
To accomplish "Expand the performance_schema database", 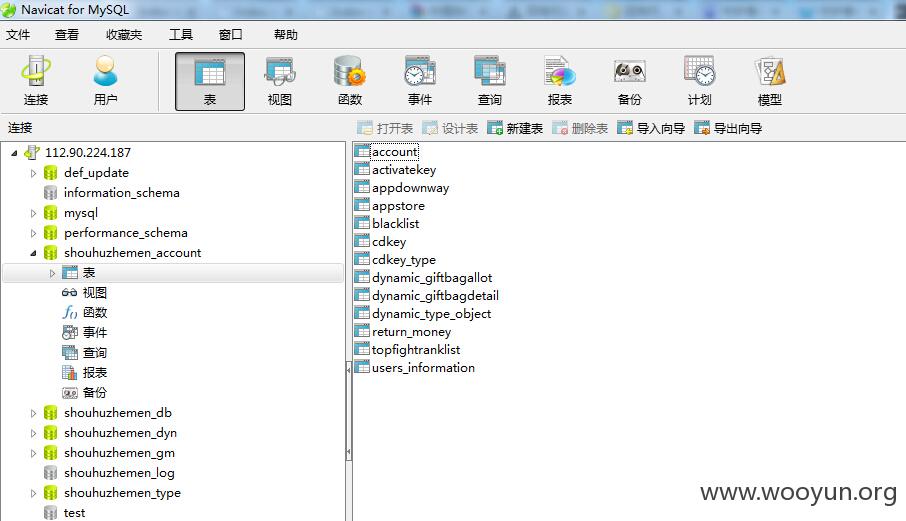I will click(33, 233).
